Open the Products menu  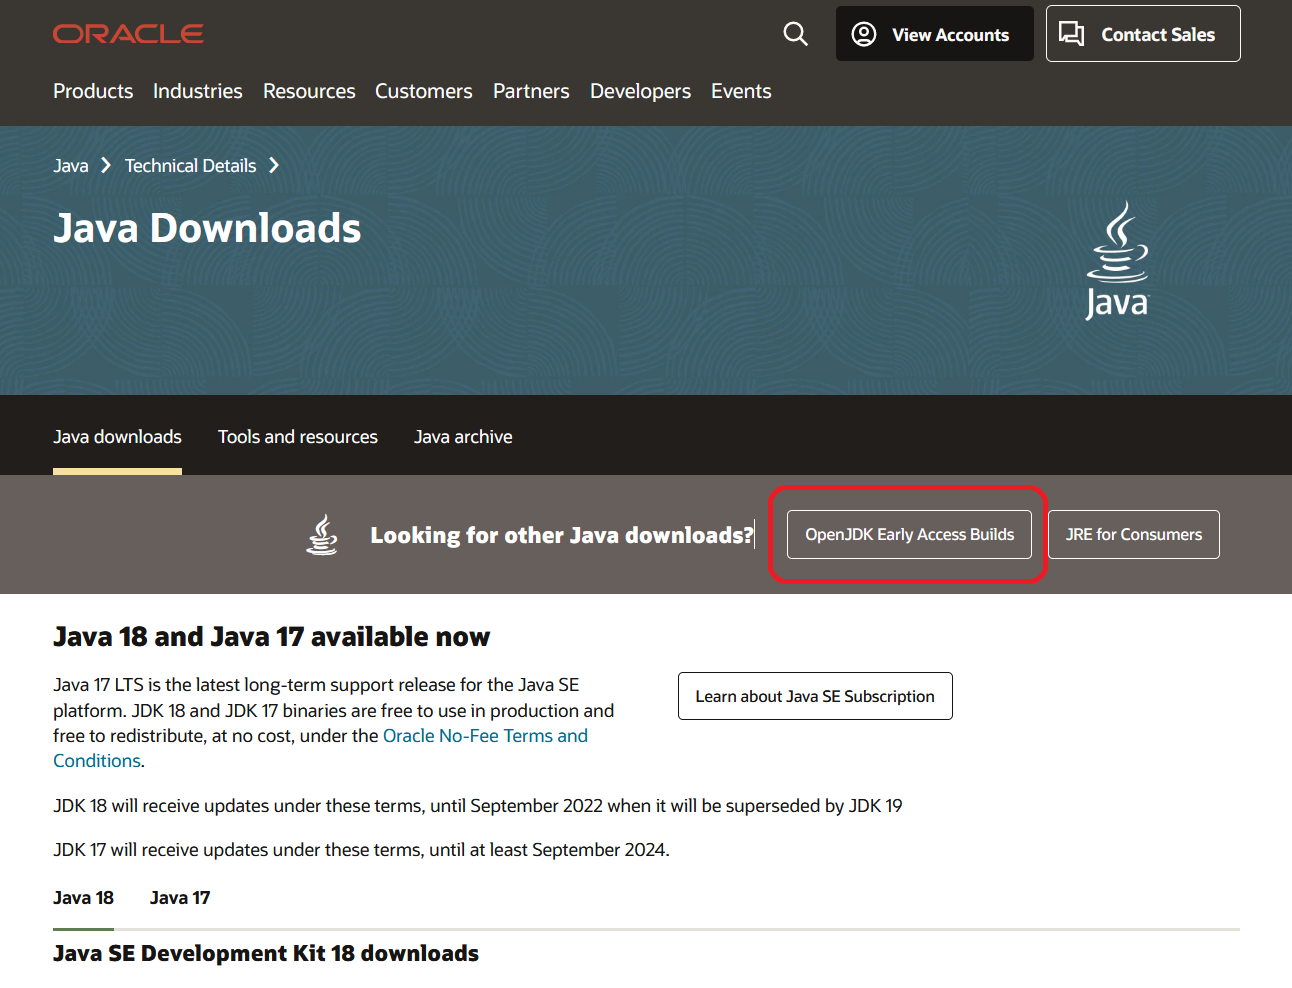click(x=93, y=91)
